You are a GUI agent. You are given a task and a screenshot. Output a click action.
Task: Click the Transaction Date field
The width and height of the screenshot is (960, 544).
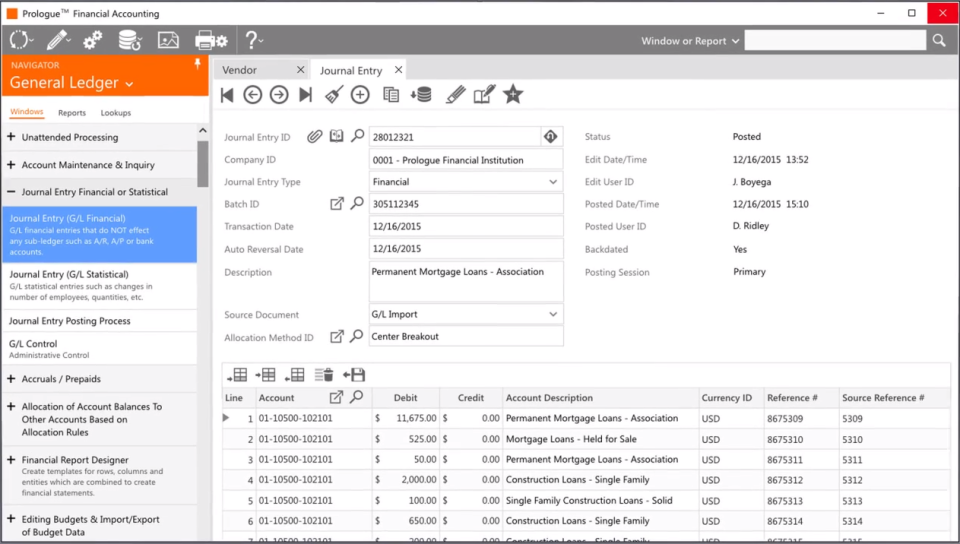point(466,226)
